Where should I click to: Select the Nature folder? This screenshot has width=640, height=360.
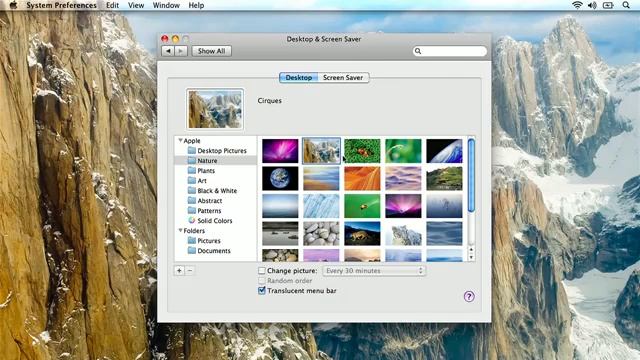click(216, 161)
